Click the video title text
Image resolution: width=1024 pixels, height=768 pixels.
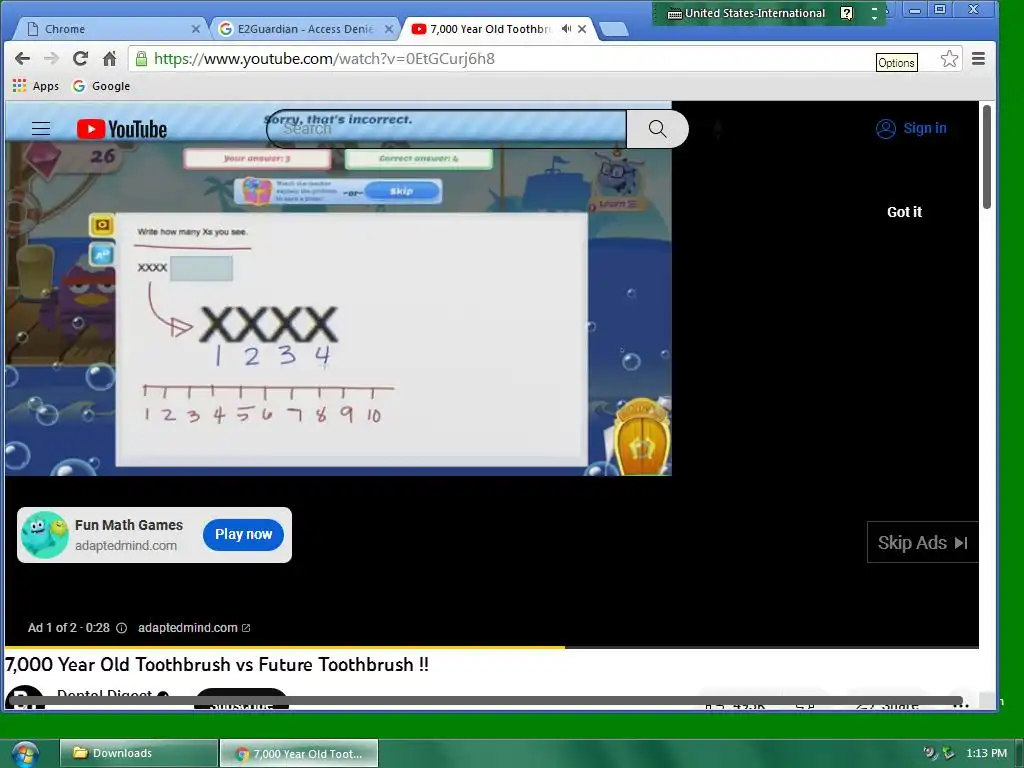pyautogui.click(x=217, y=664)
